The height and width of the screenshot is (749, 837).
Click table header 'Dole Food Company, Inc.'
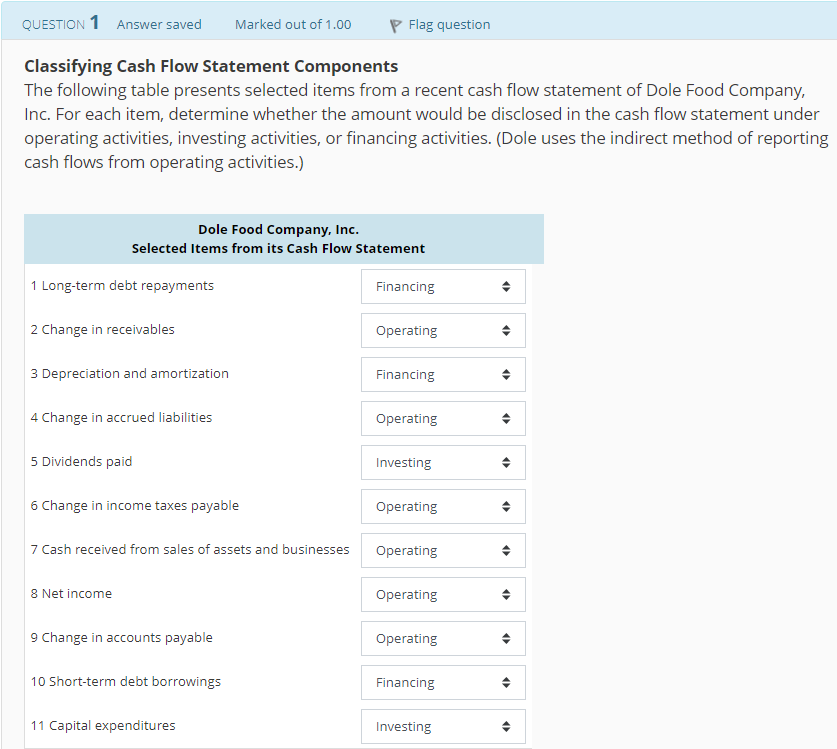tap(279, 230)
